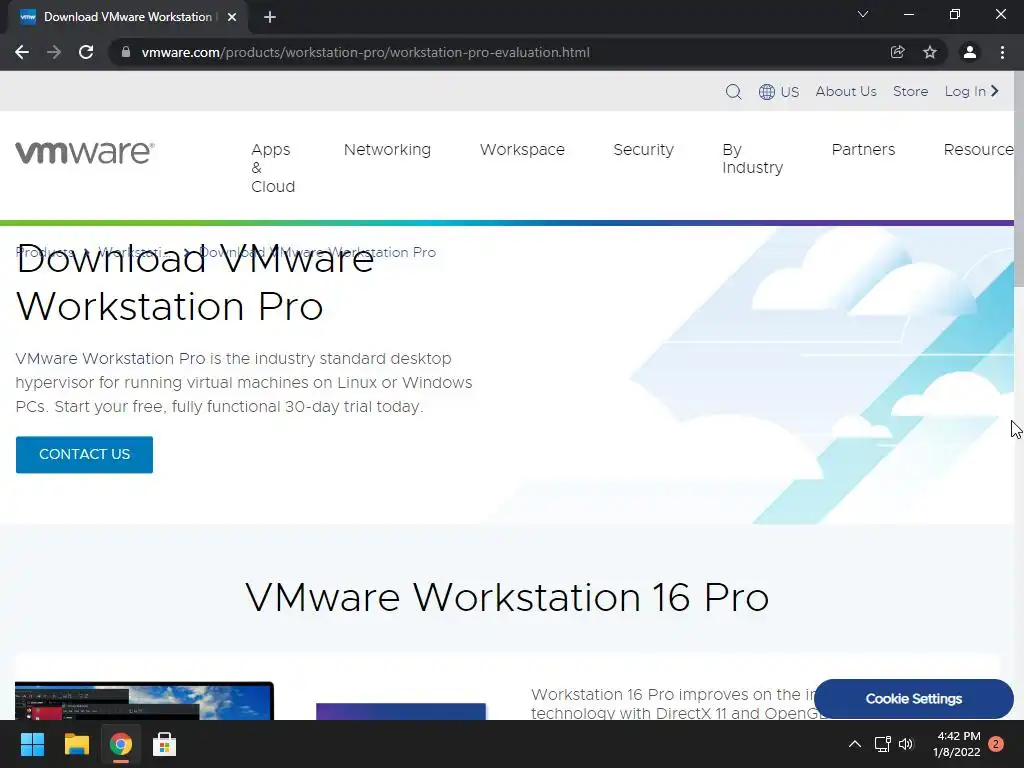Close the Download VMware Workstation tab
Viewport: 1024px width, 768px height.
pyautogui.click(x=232, y=17)
